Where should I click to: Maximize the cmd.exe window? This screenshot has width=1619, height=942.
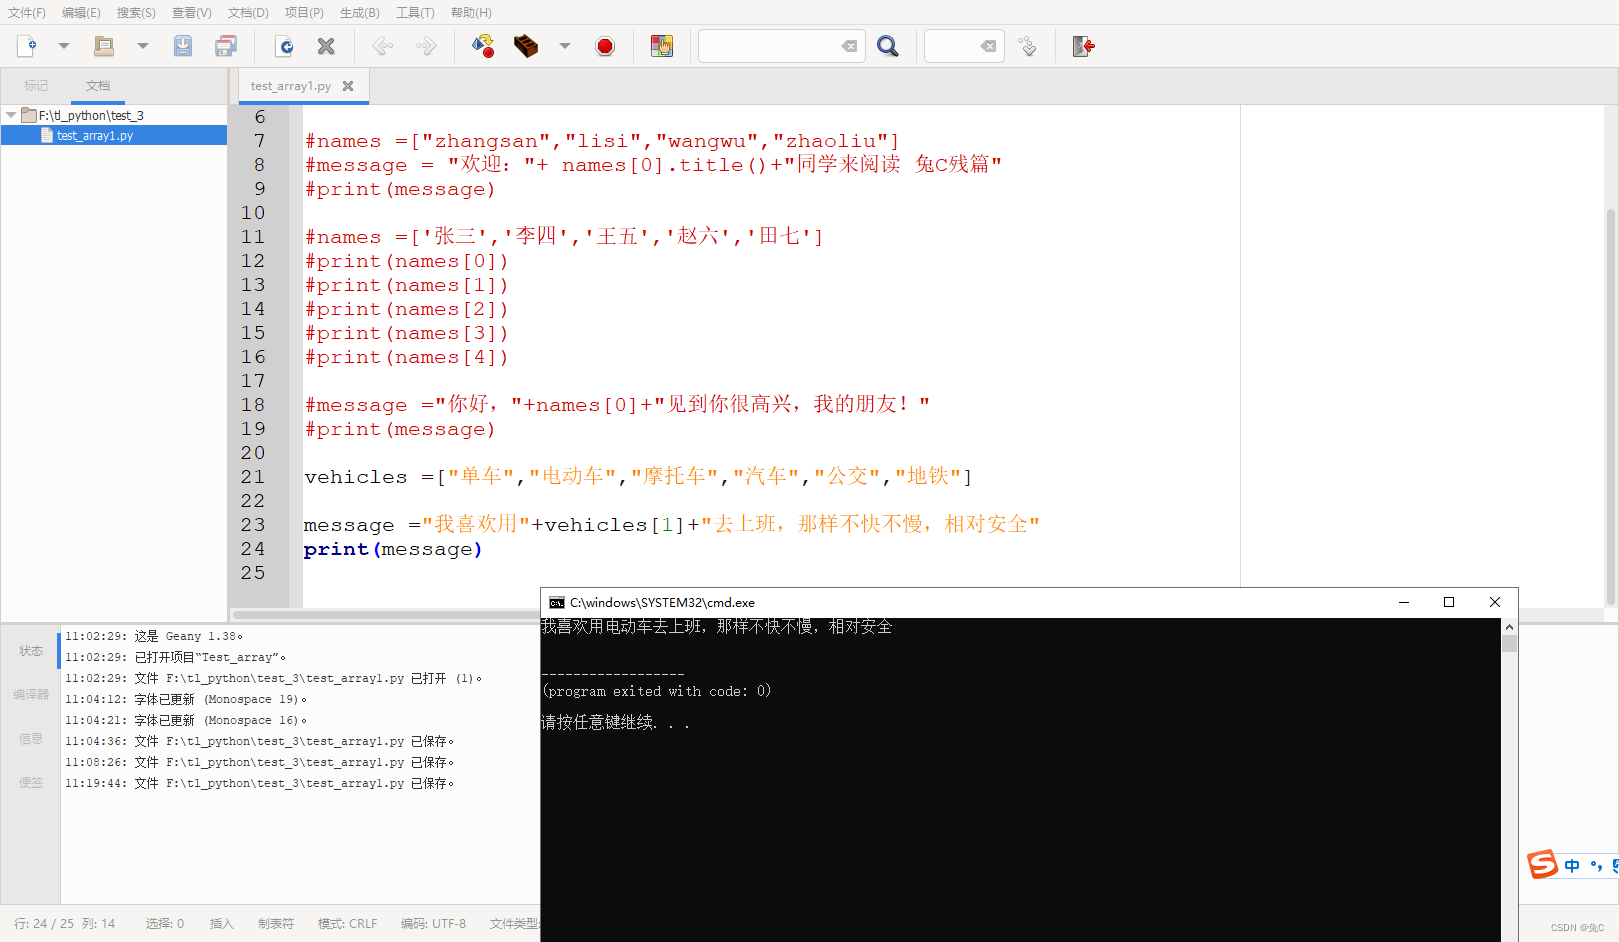[x=1449, y=602]
